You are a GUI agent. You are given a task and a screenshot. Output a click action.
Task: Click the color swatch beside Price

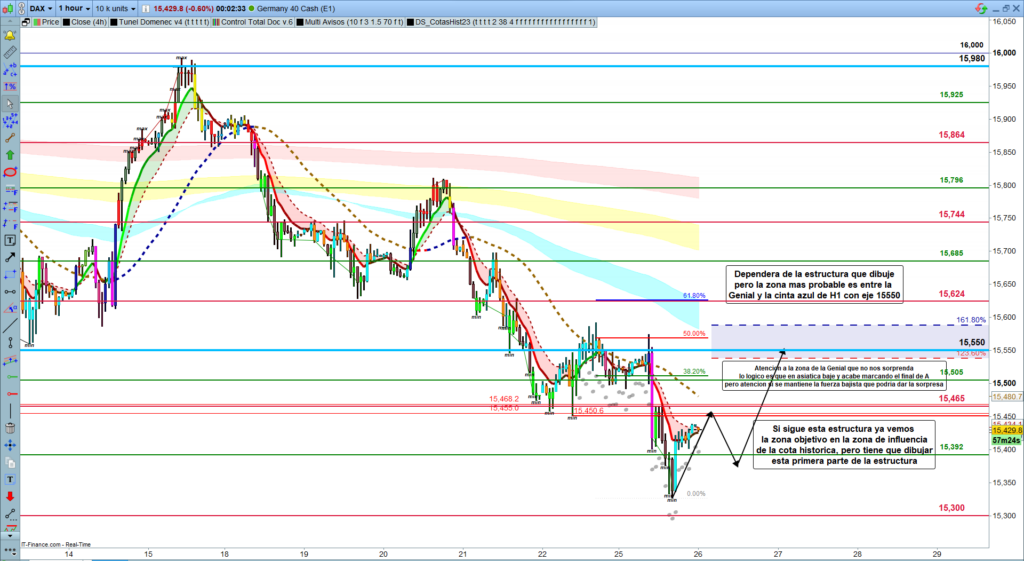click(x=35, y=20)
